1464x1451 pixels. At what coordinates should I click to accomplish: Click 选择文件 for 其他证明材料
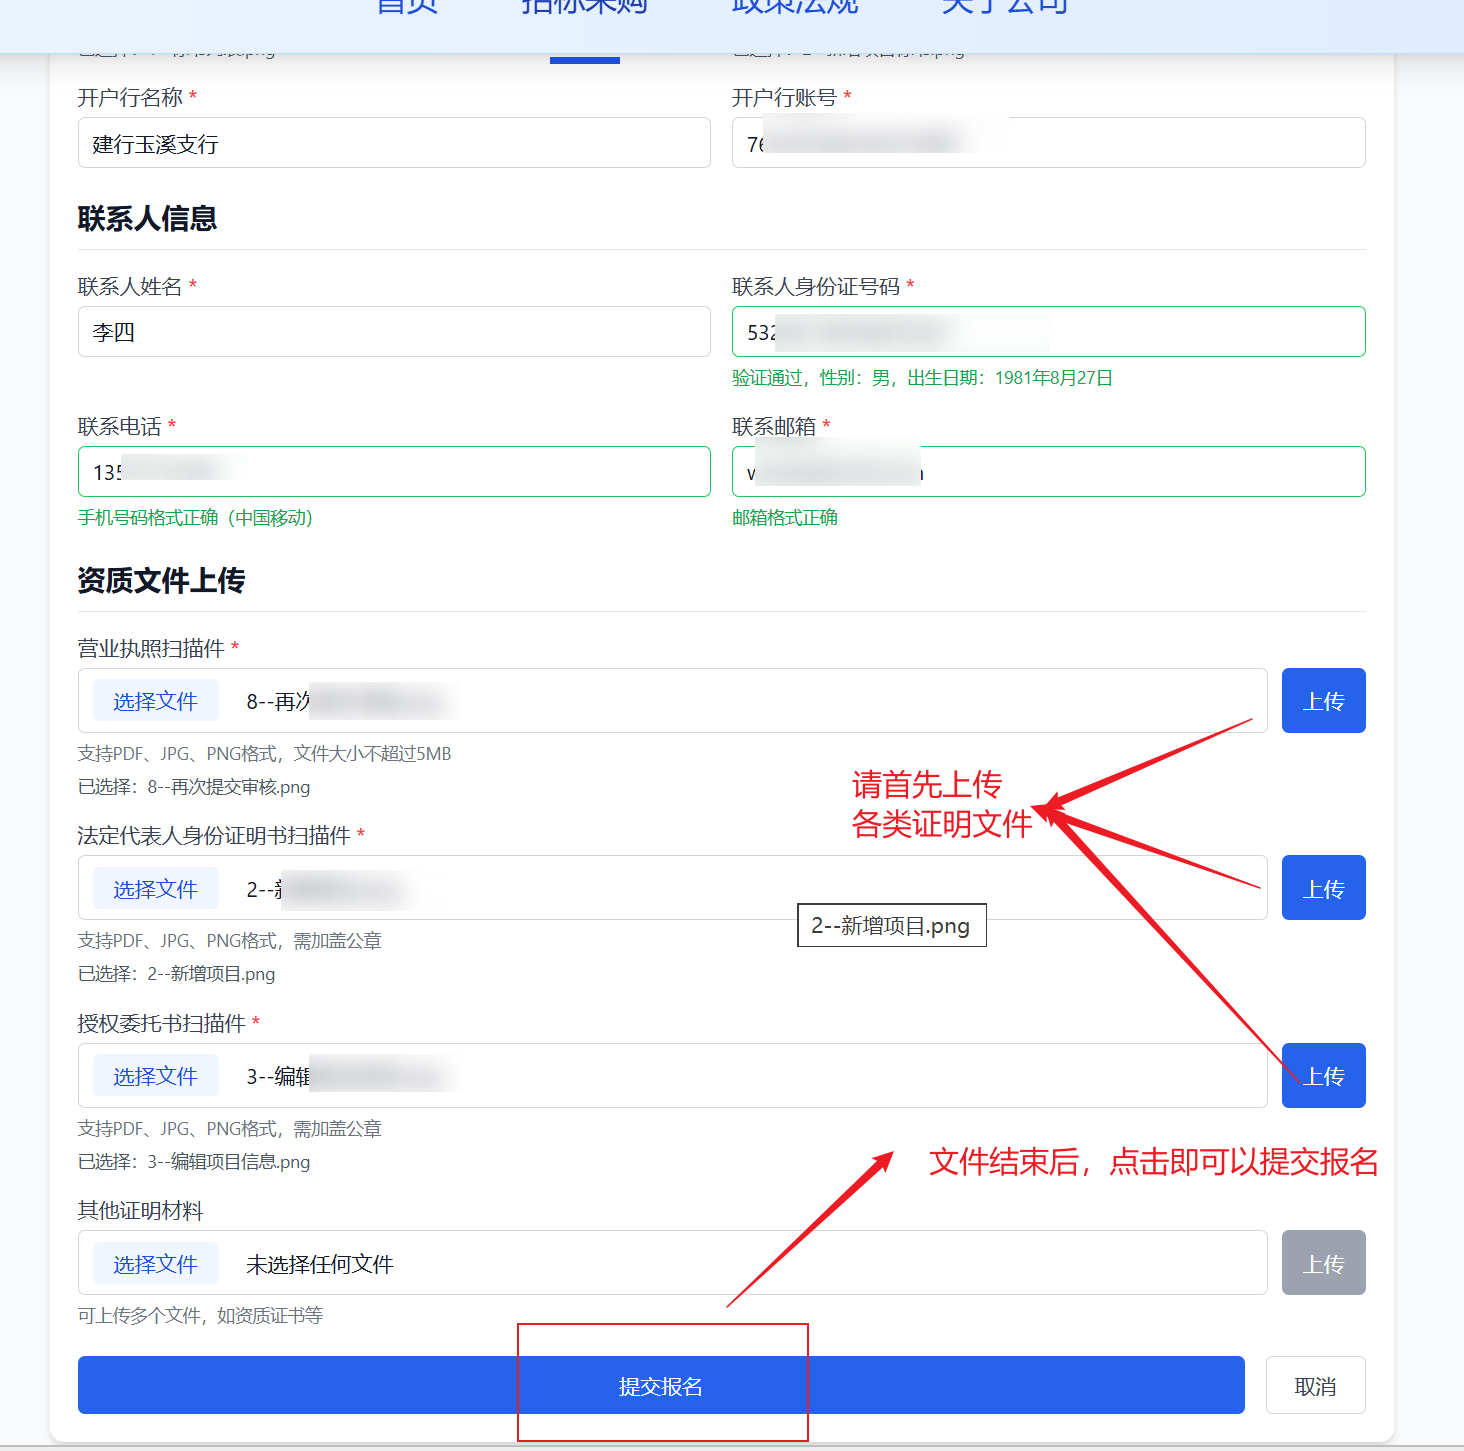point(155,1263)
